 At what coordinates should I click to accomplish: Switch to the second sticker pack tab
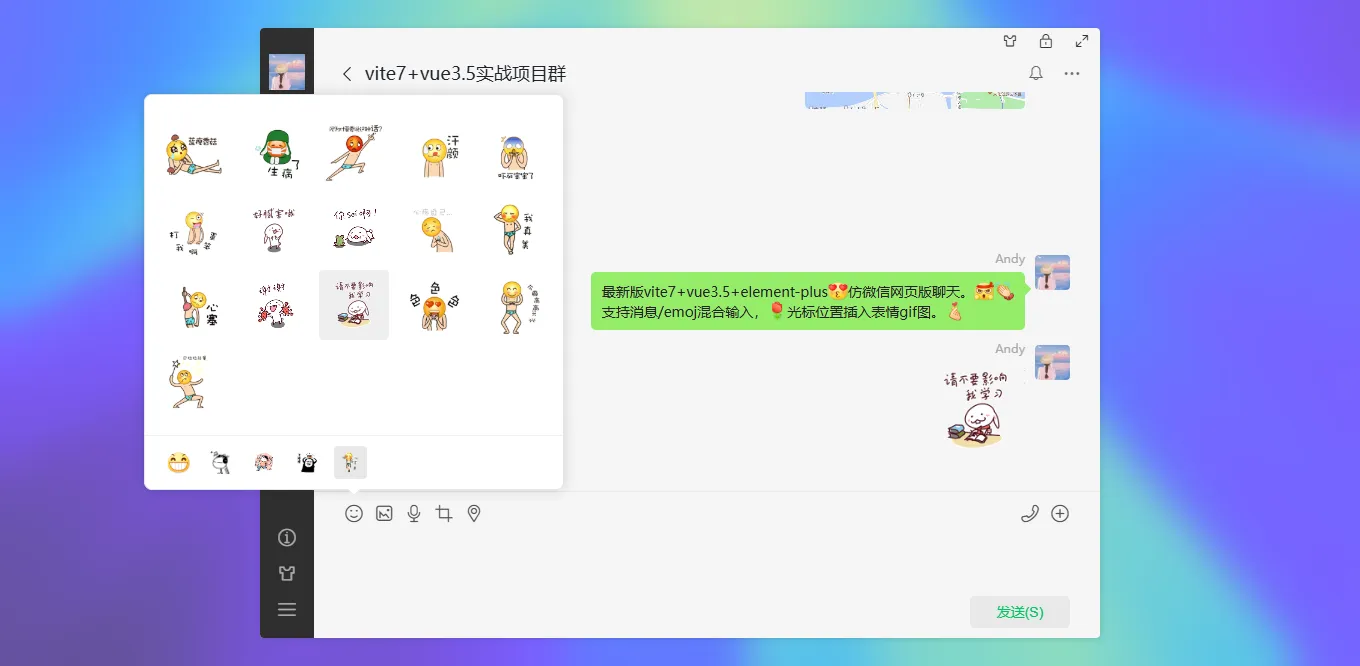[x=221, y=462]
